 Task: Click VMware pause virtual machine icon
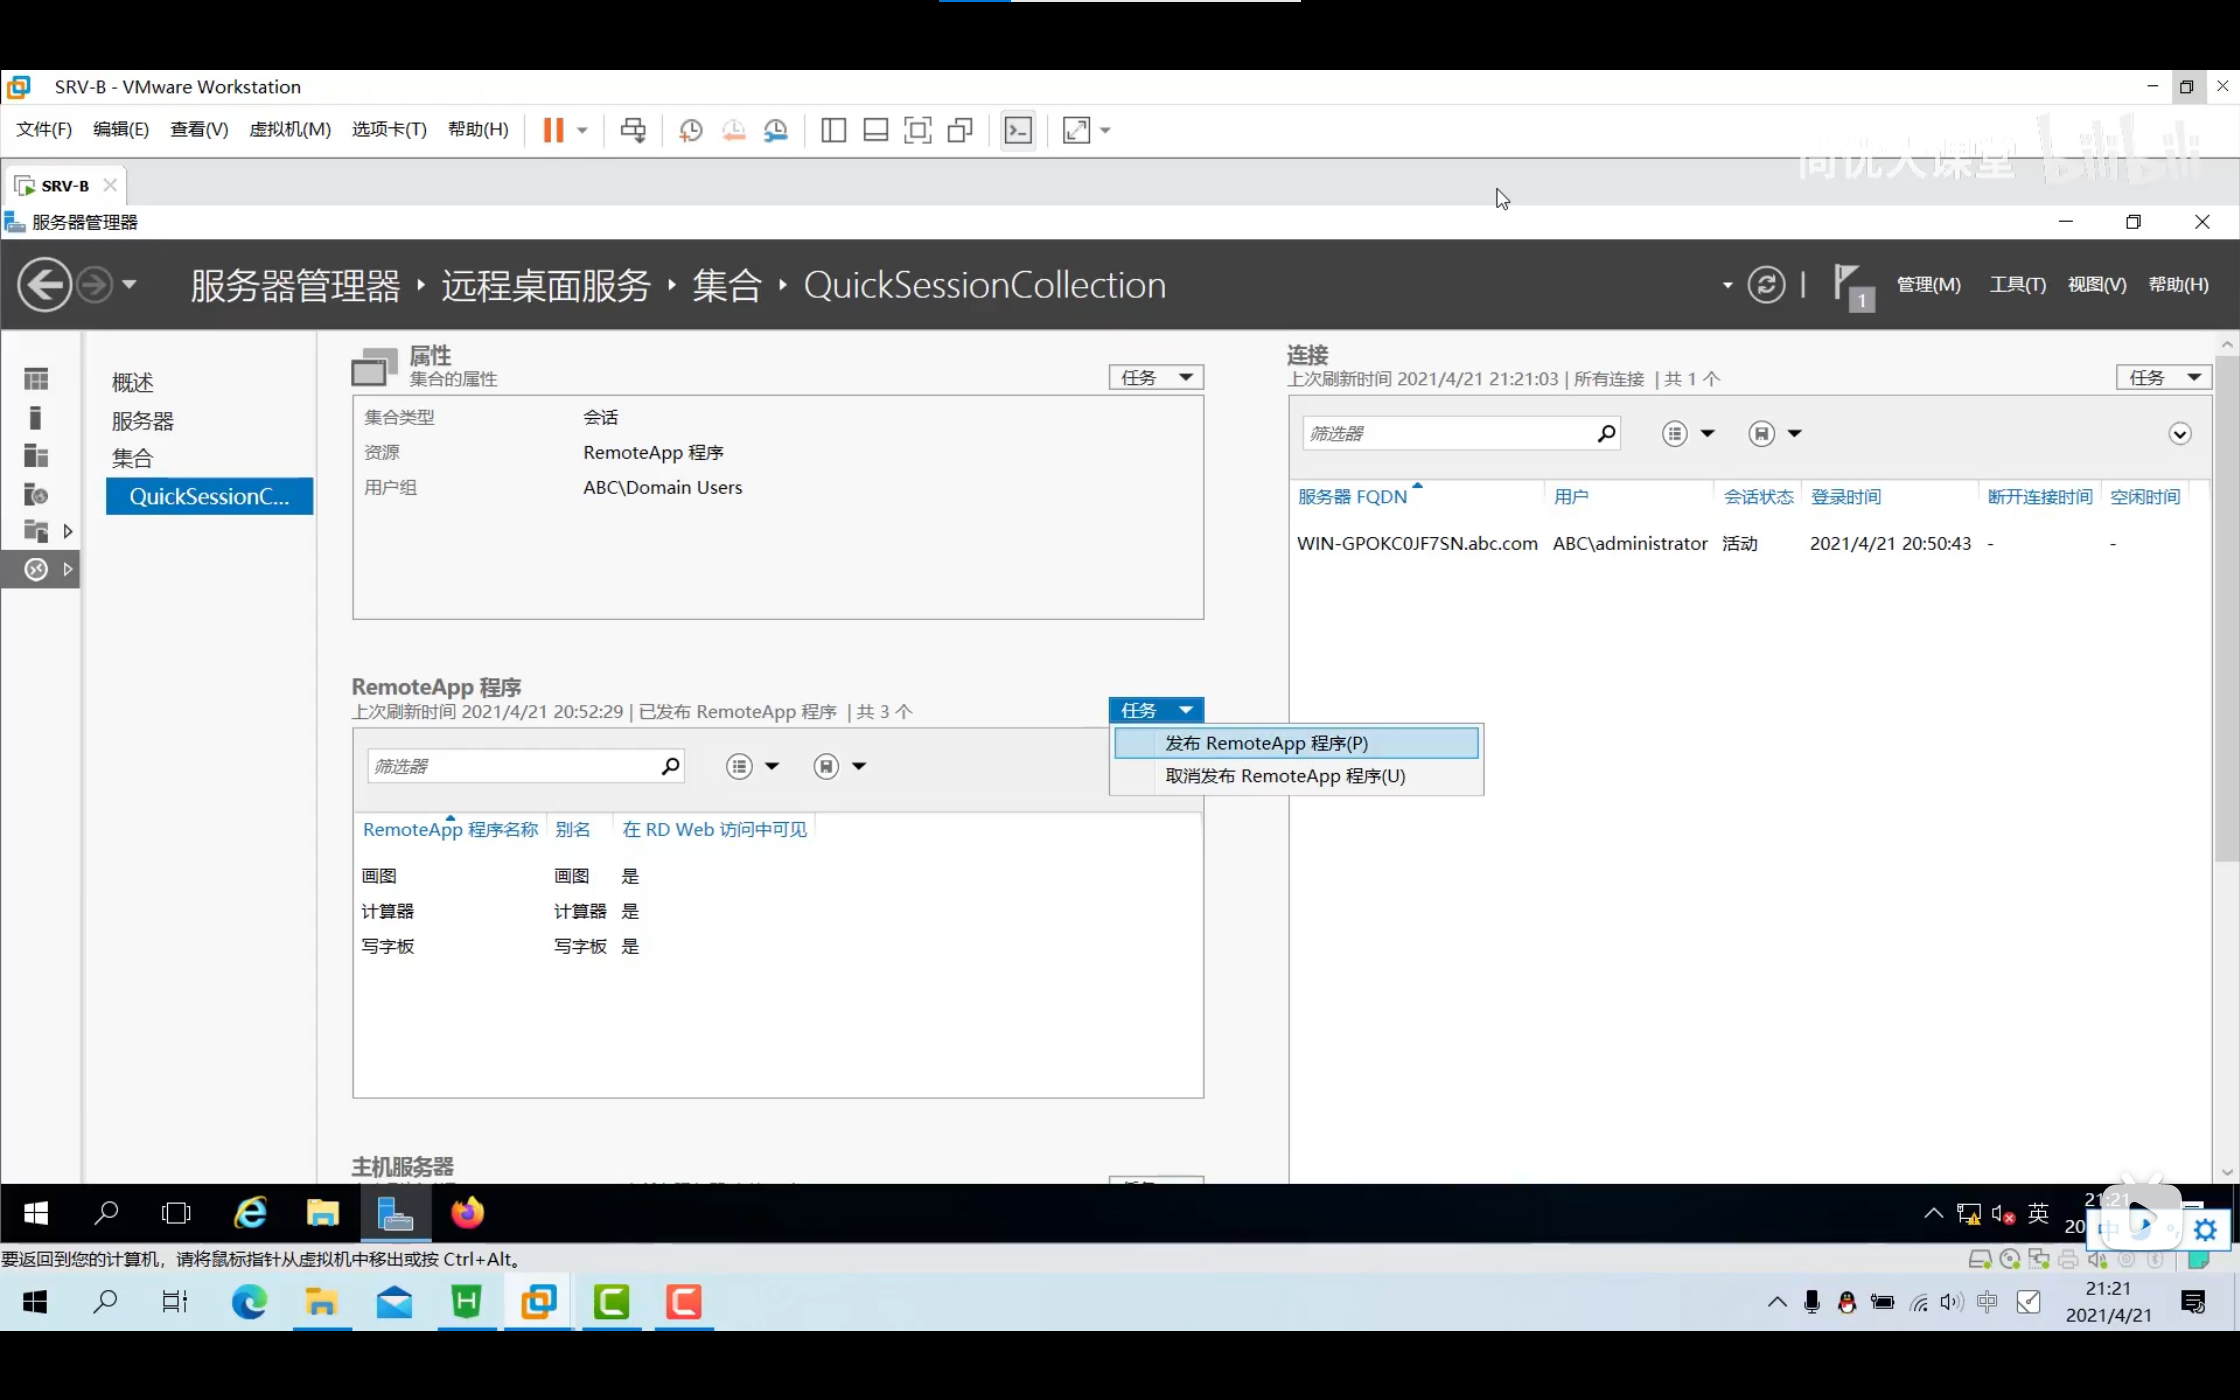click(553, 130)
